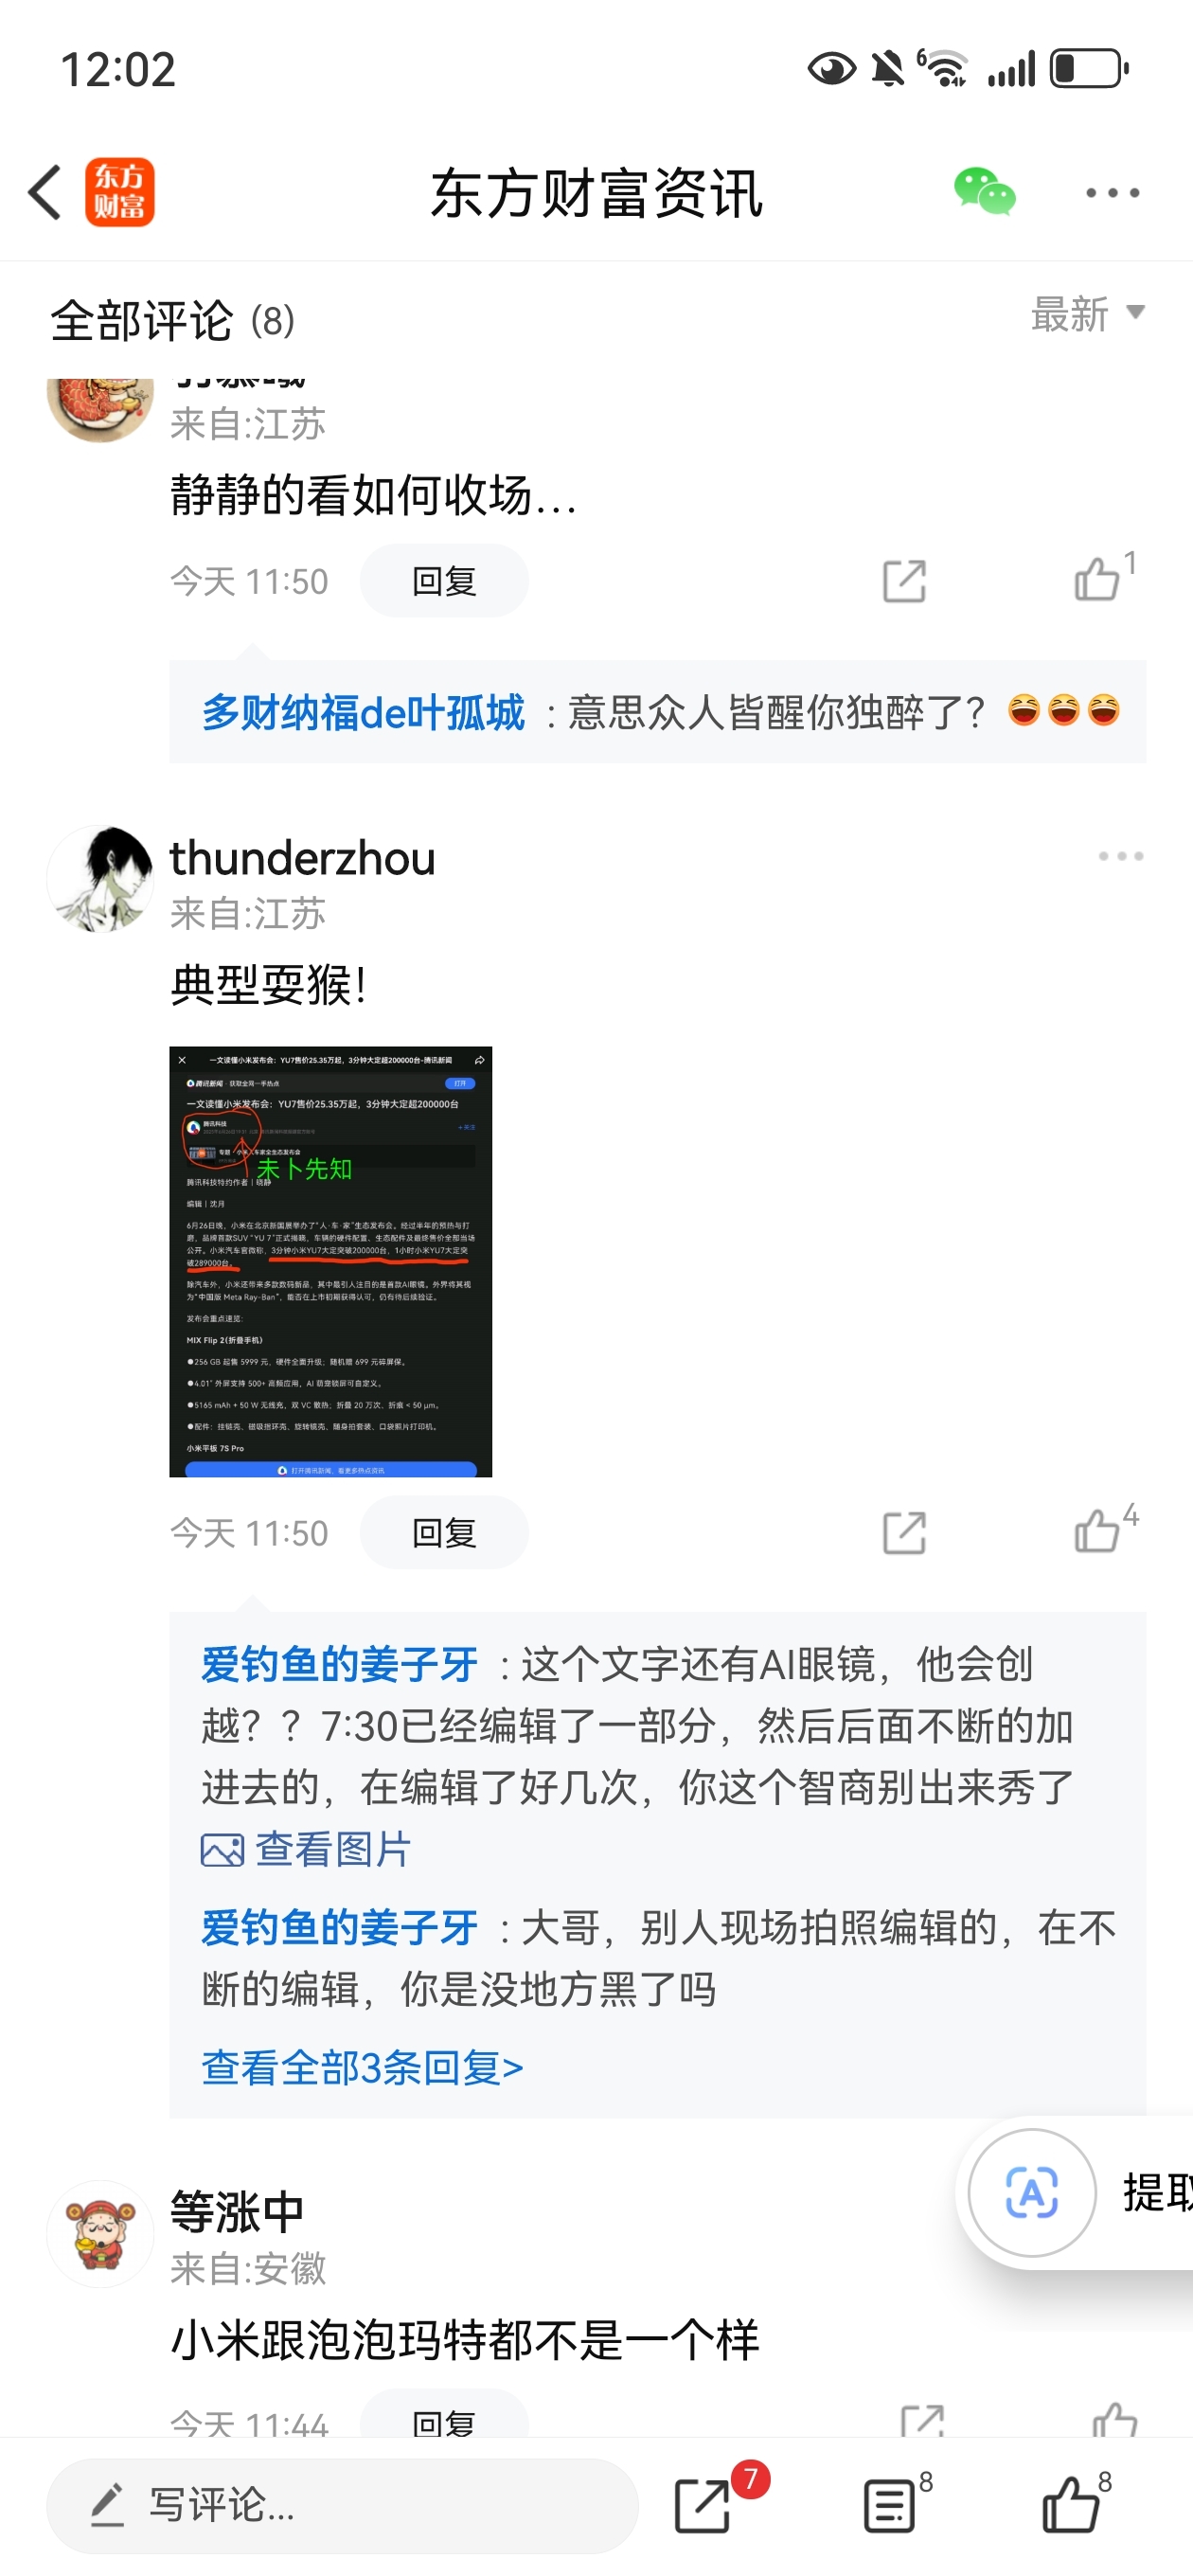Reply to thunderzhou's comment
This screenshot has height=2576, width=1193.
click(x=444, y=1532)
